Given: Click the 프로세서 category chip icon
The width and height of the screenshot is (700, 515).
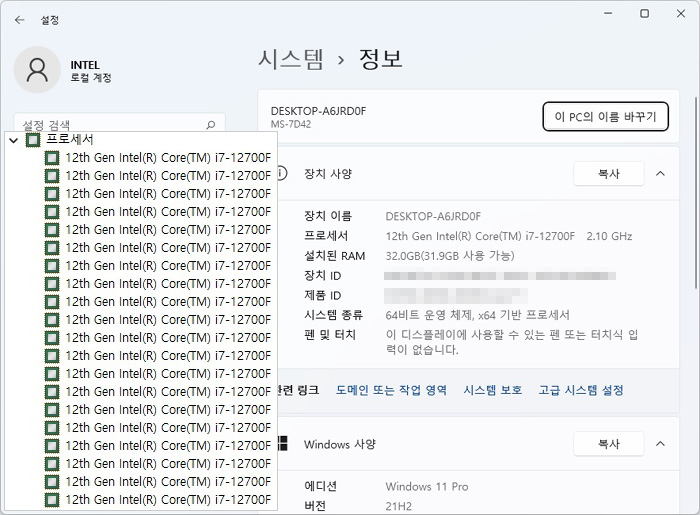Looking at the screenshot, I should pyautogui.click(x=33, y=140).
